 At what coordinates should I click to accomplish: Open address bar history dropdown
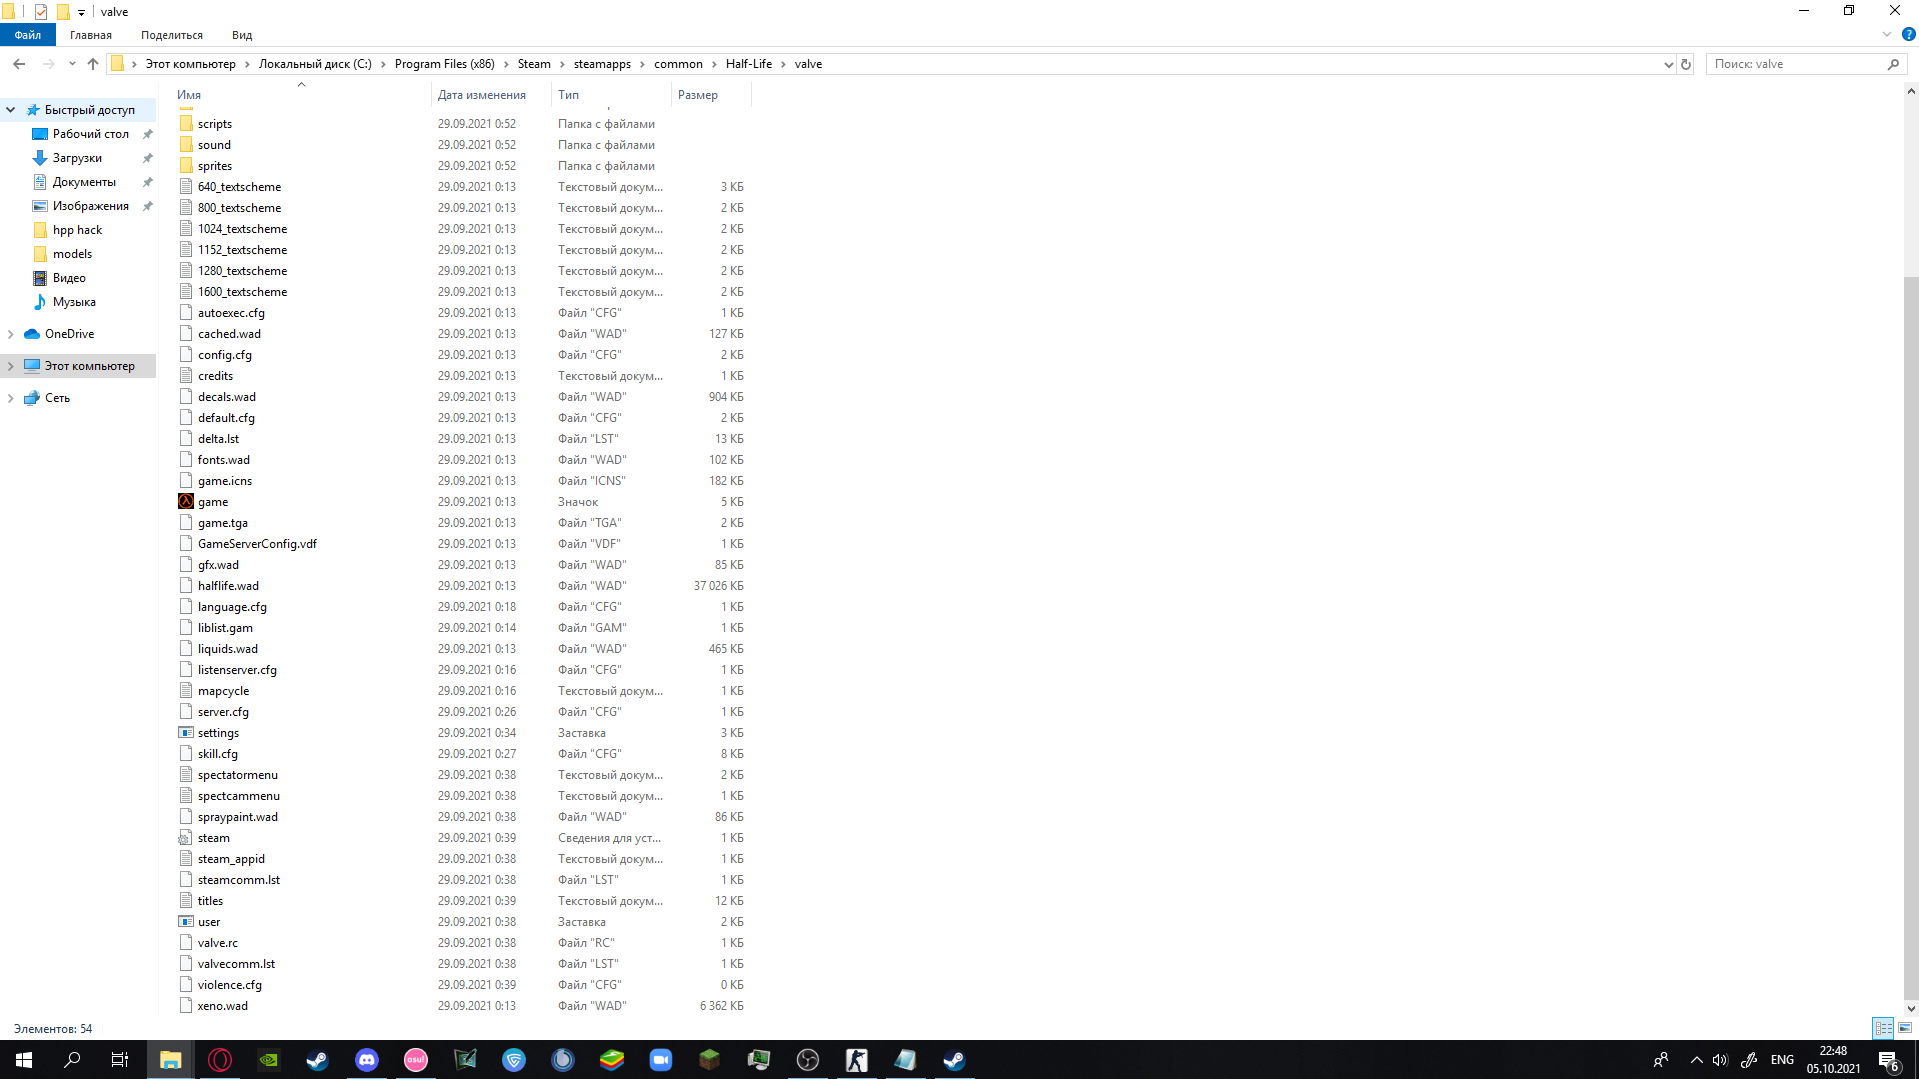click(1668, 64)
